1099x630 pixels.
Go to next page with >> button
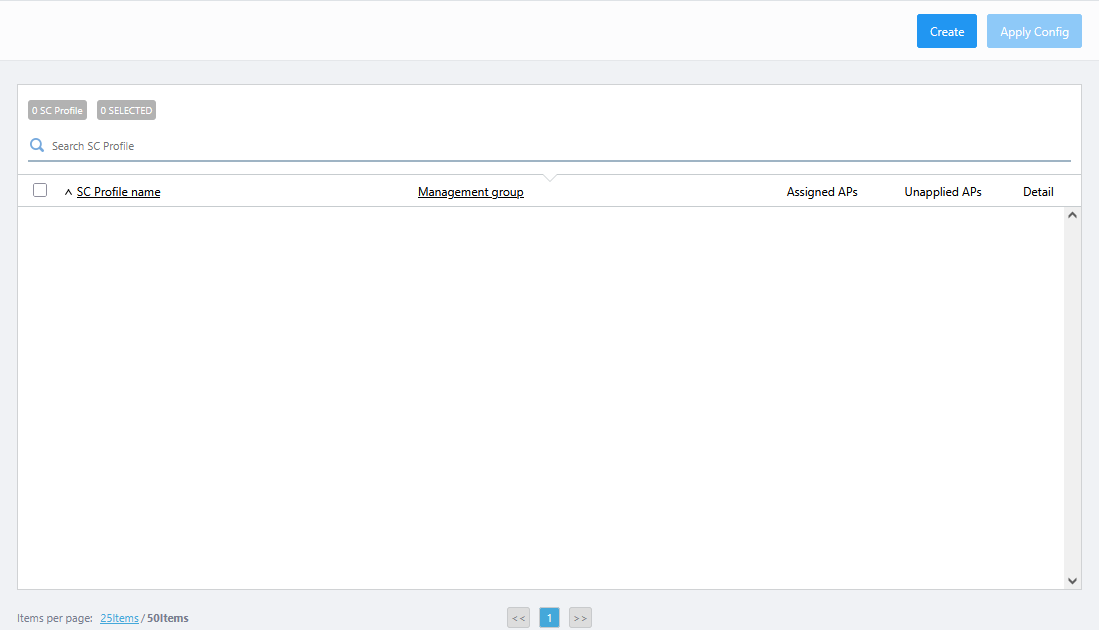pyautogui.click(x=580, y=618)
